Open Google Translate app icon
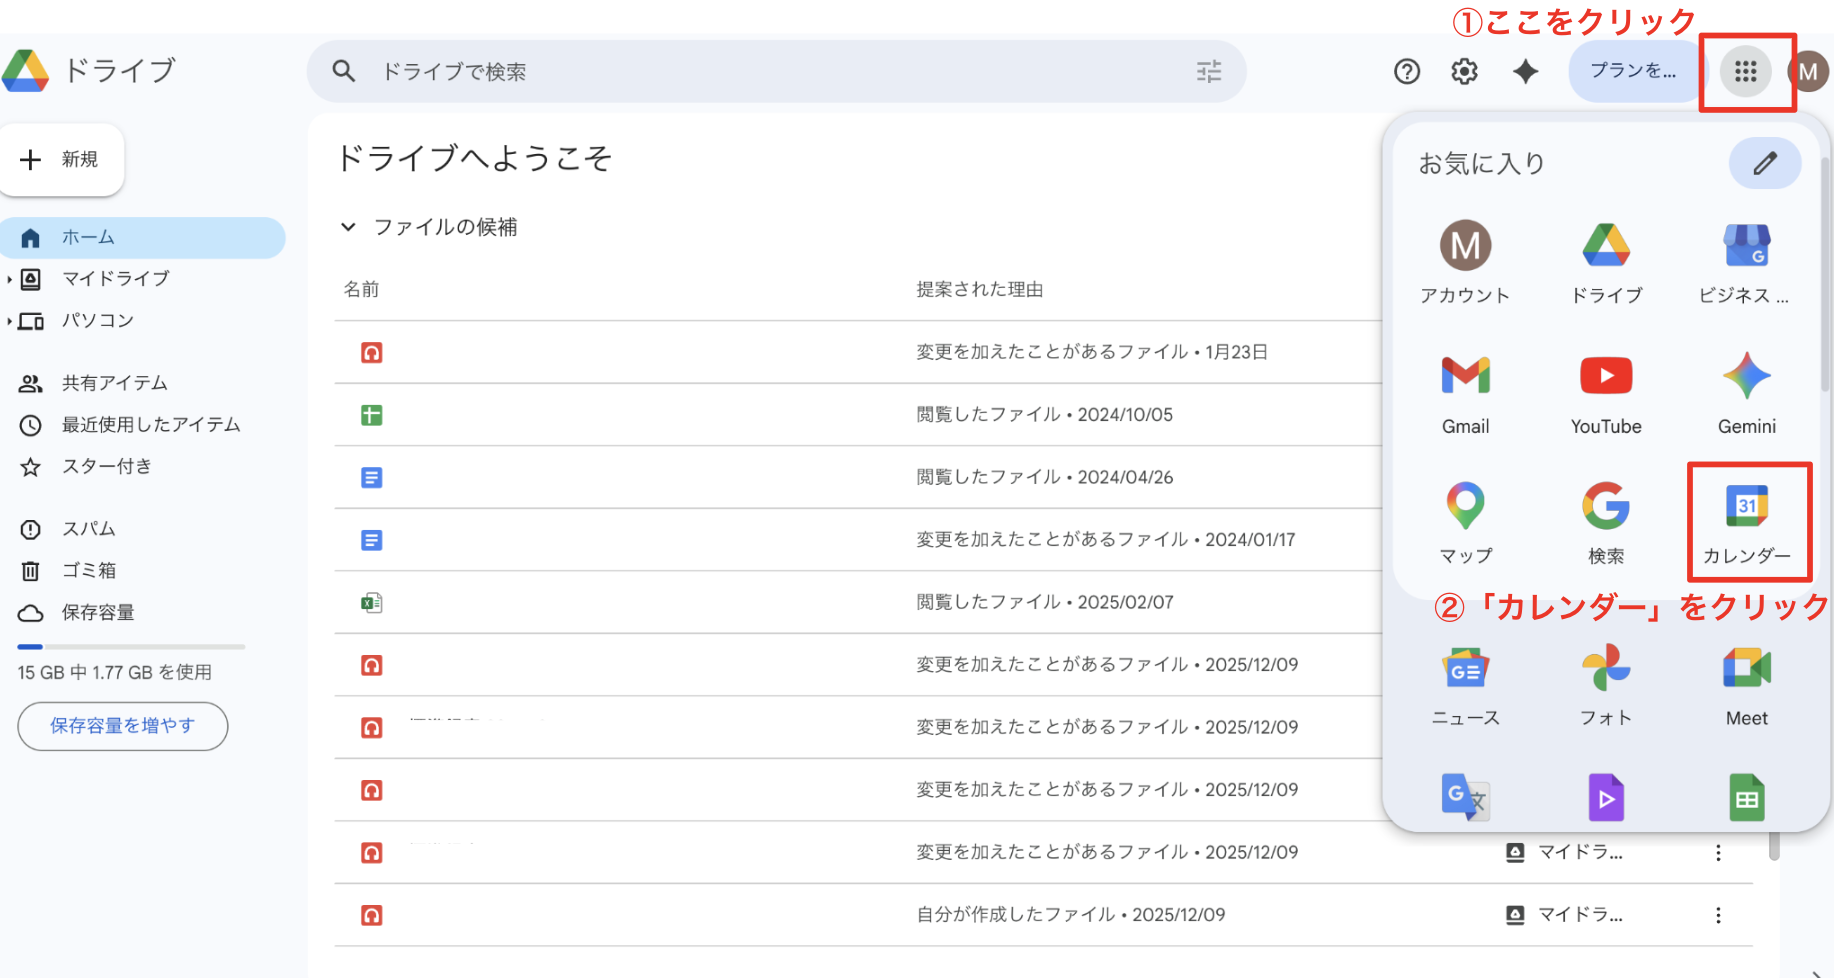Image resolution: width=1834 pixels, height=978 pixels. pos(1465,797)
